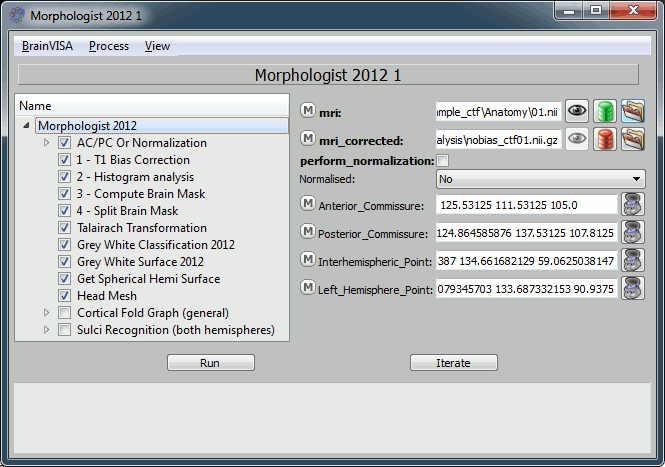Uncheck Talairach Transformation step
Screen dimensions: 665x467
point(64,227)
